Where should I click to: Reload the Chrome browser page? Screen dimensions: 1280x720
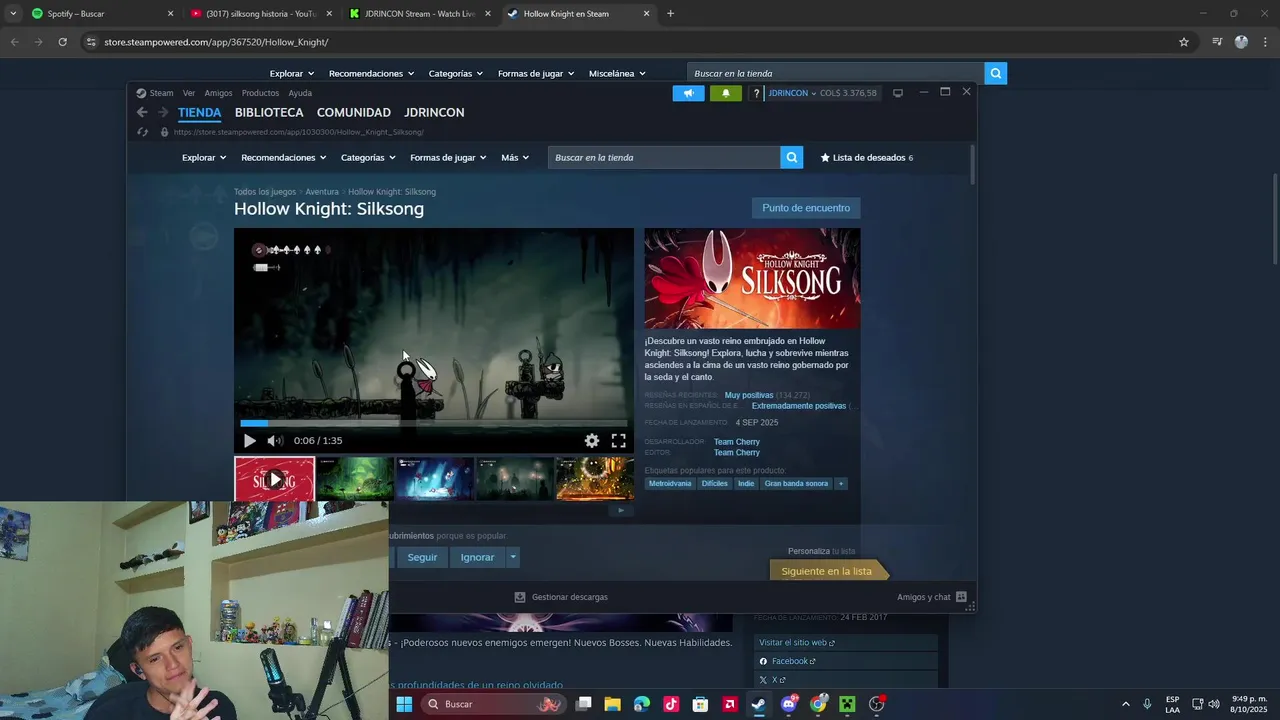point(62,42)
